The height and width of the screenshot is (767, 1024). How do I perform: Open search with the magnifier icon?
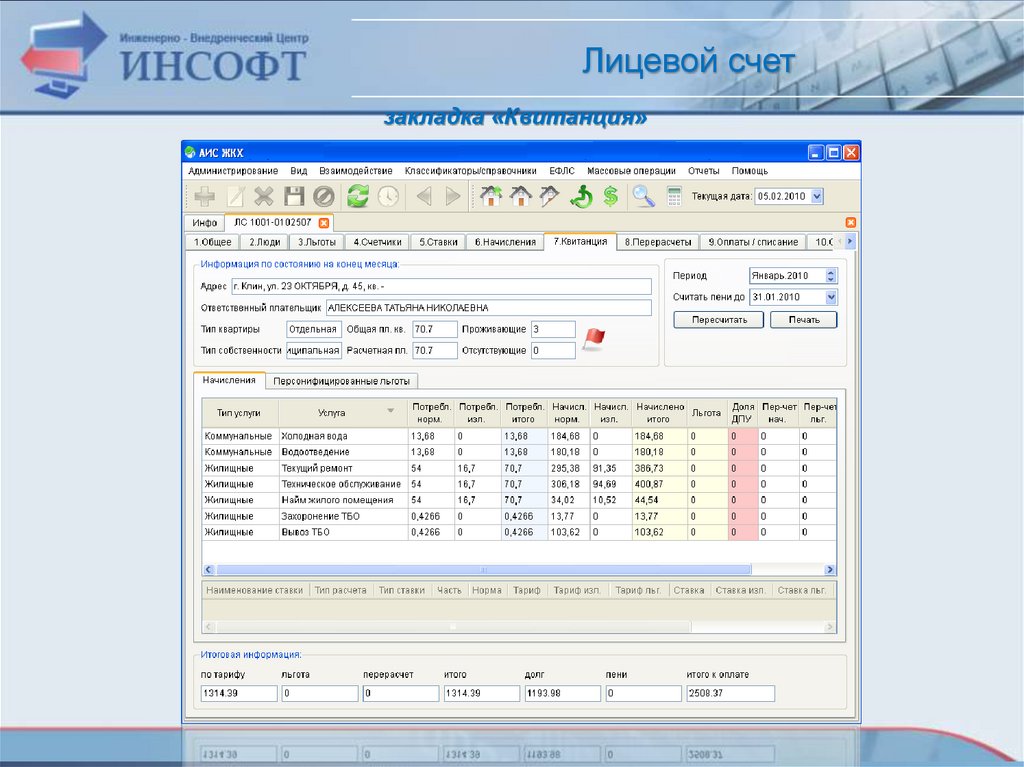643,196
